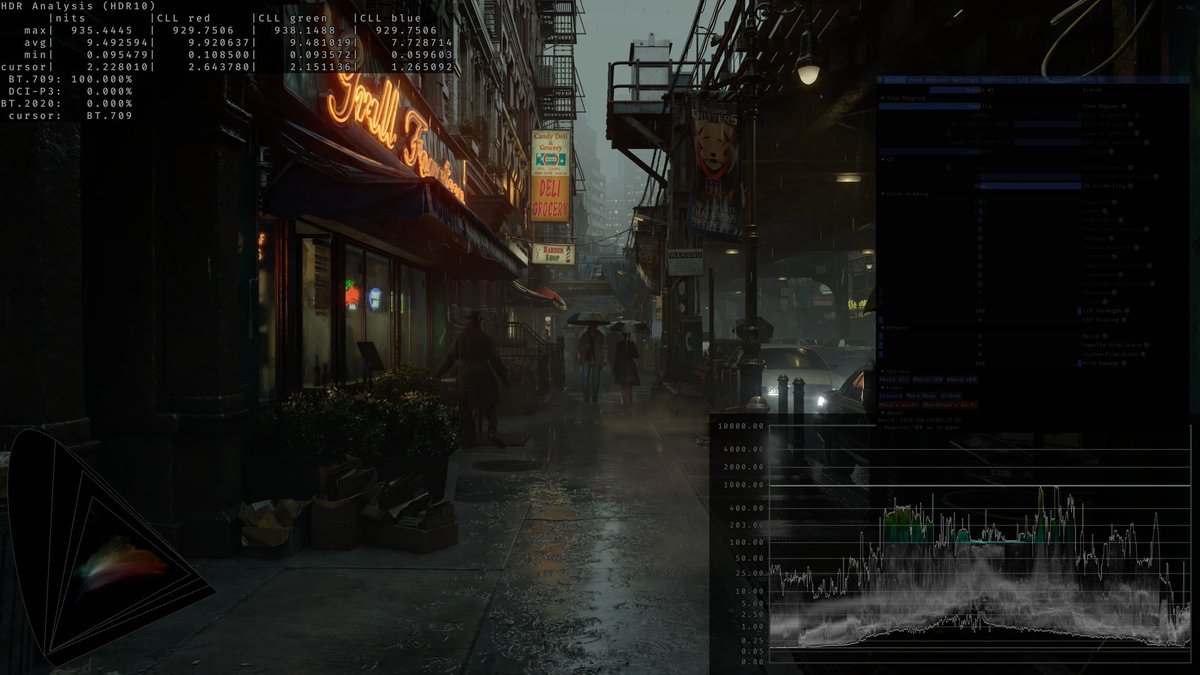Open the Github link
Image resolution: width=1200 pixels, height=675 pixels.
pos(950,396)
